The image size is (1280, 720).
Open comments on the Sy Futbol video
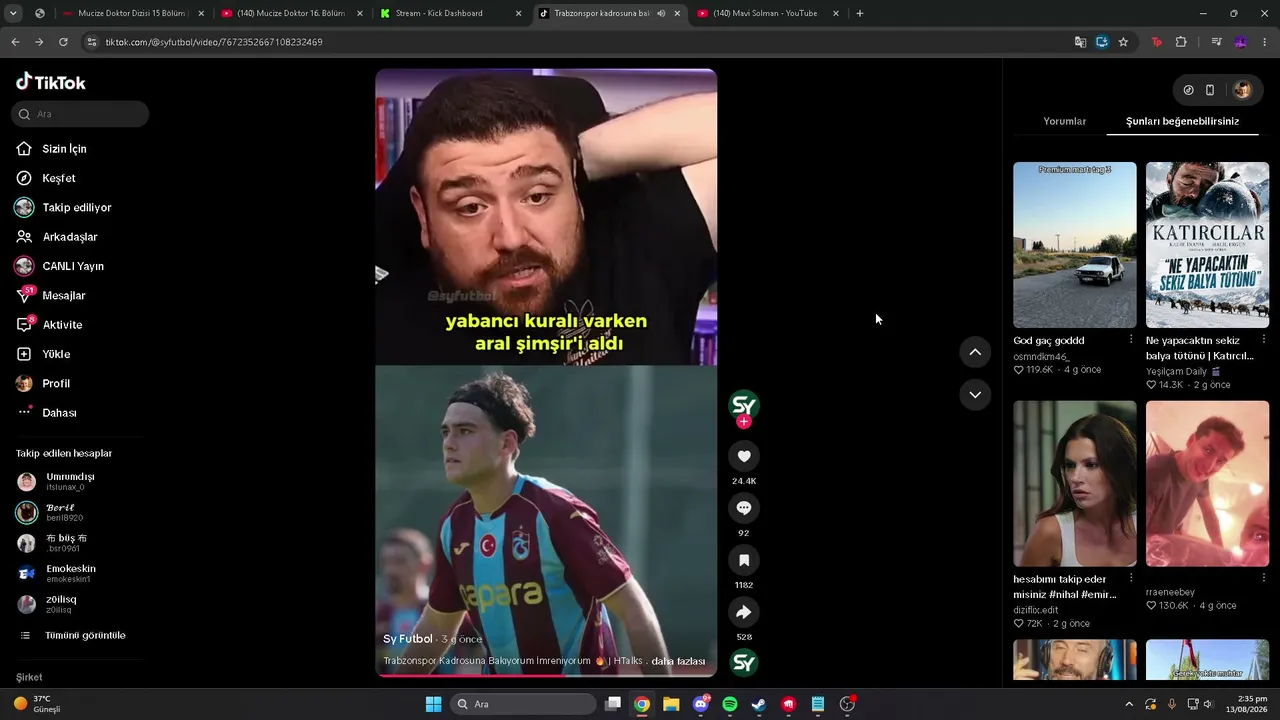click(744, 508)
